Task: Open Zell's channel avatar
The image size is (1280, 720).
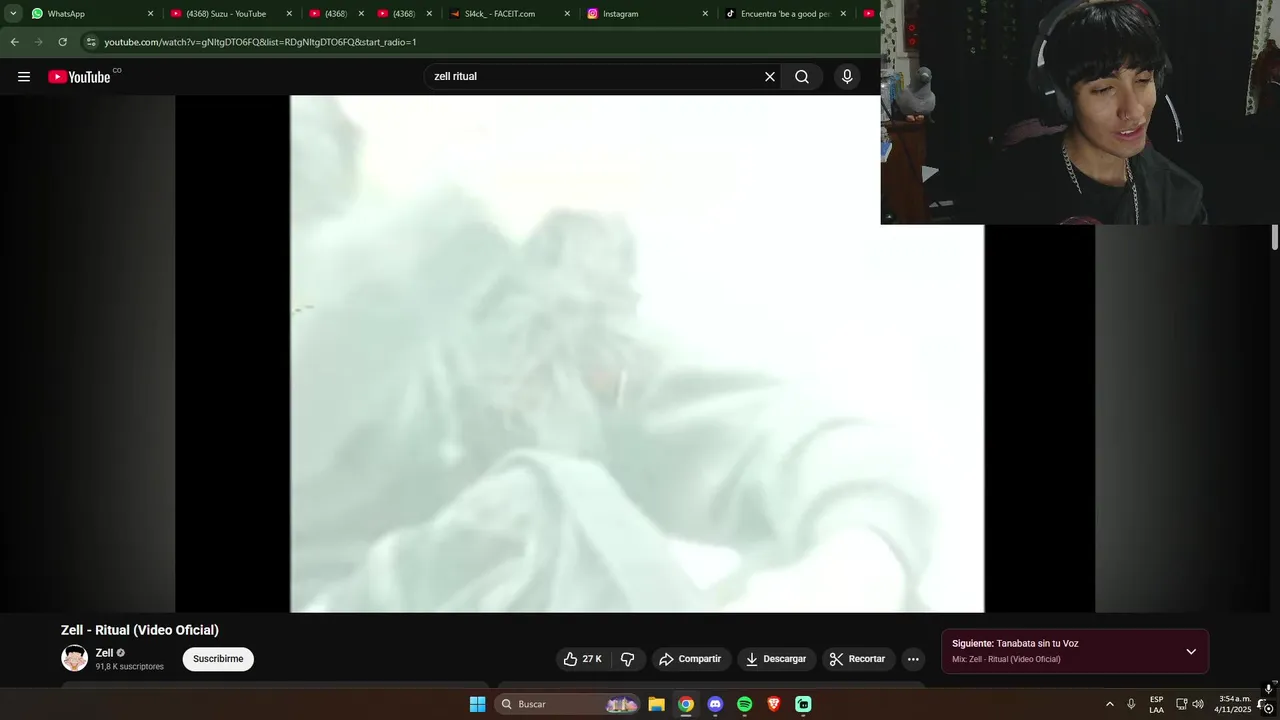Action: [75, 658]
